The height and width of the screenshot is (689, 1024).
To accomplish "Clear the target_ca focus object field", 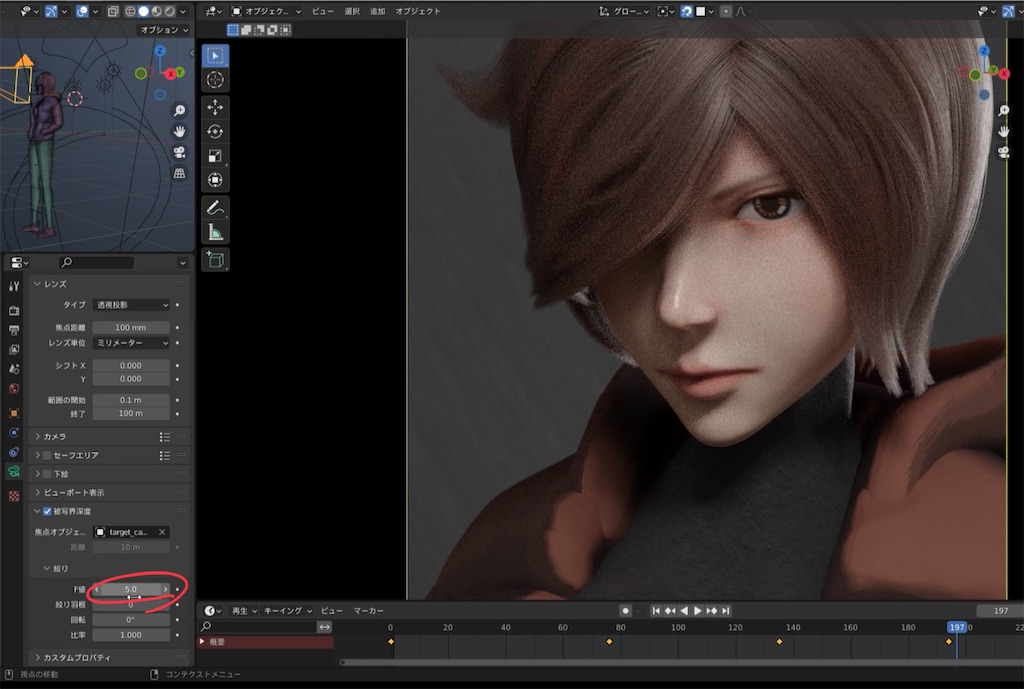I will (x=162, y=532).
